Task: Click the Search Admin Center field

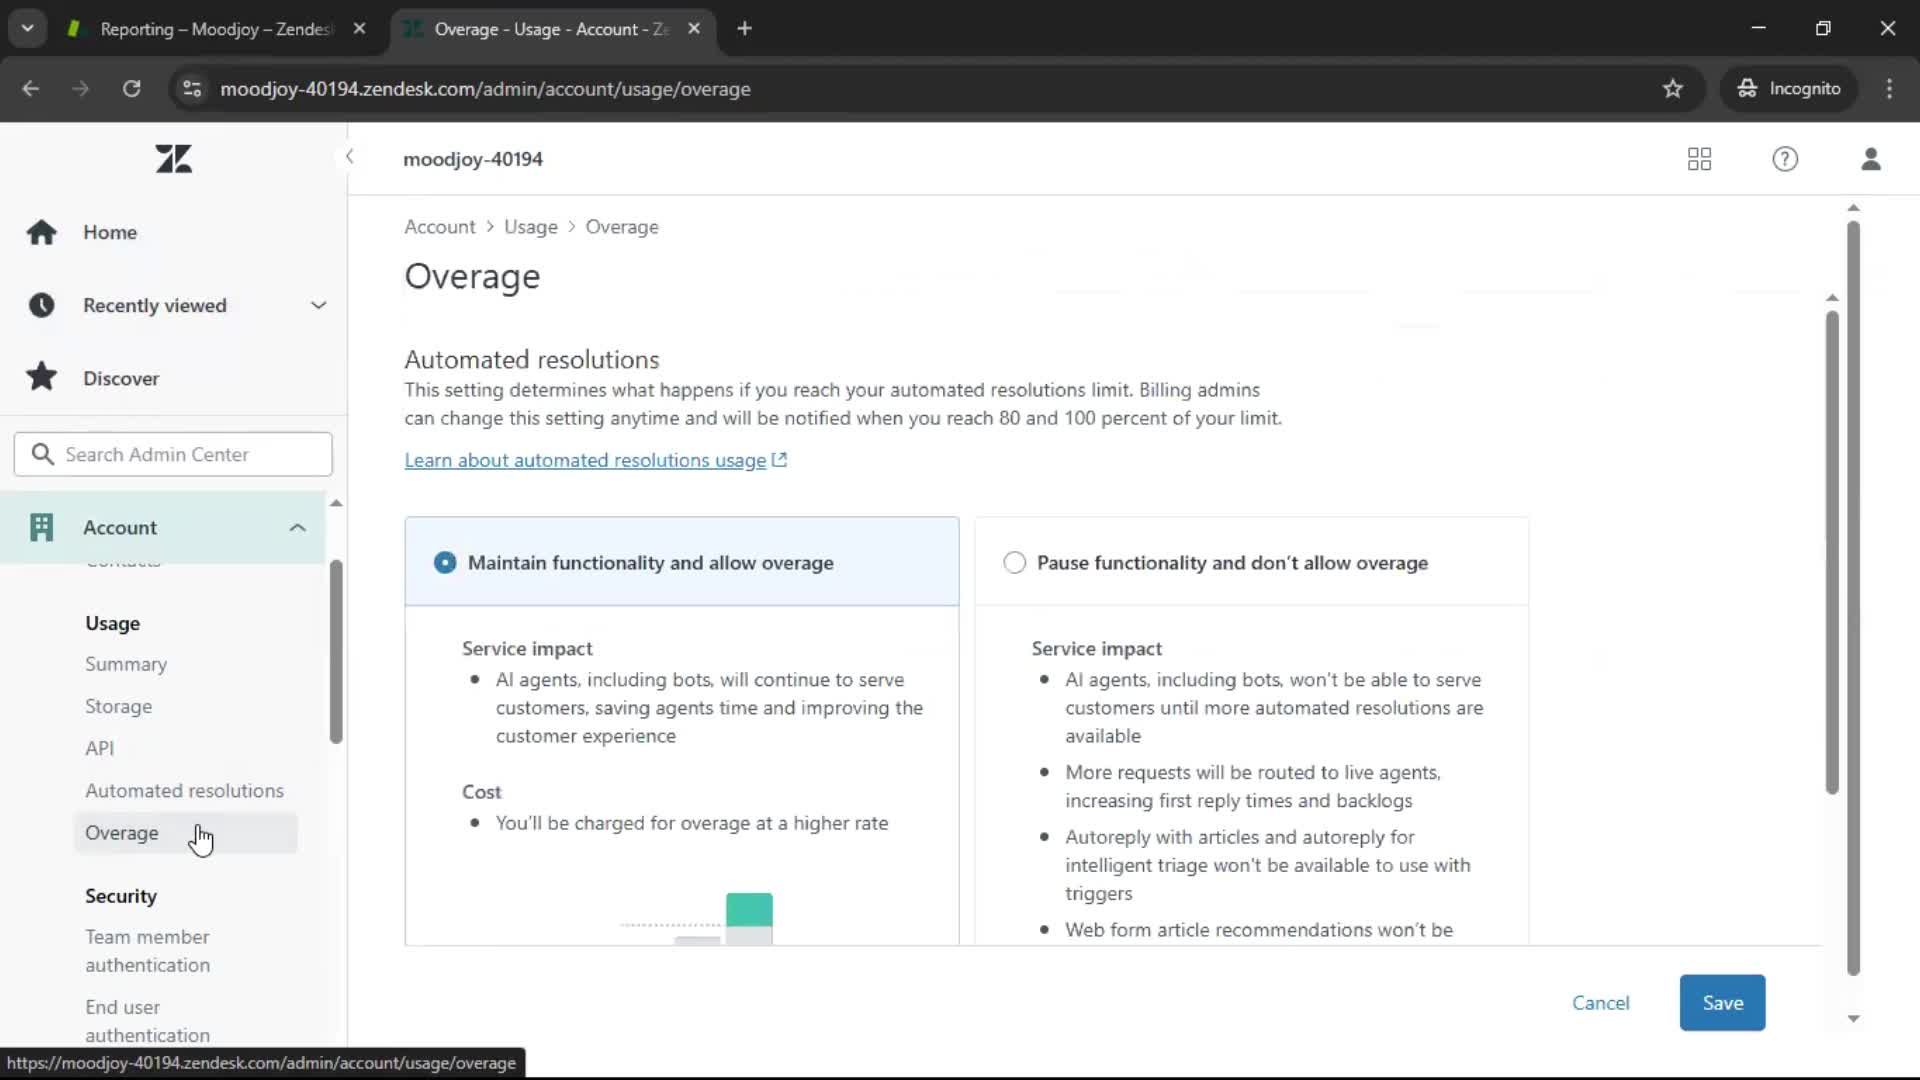Action: [x=173, y=454]
